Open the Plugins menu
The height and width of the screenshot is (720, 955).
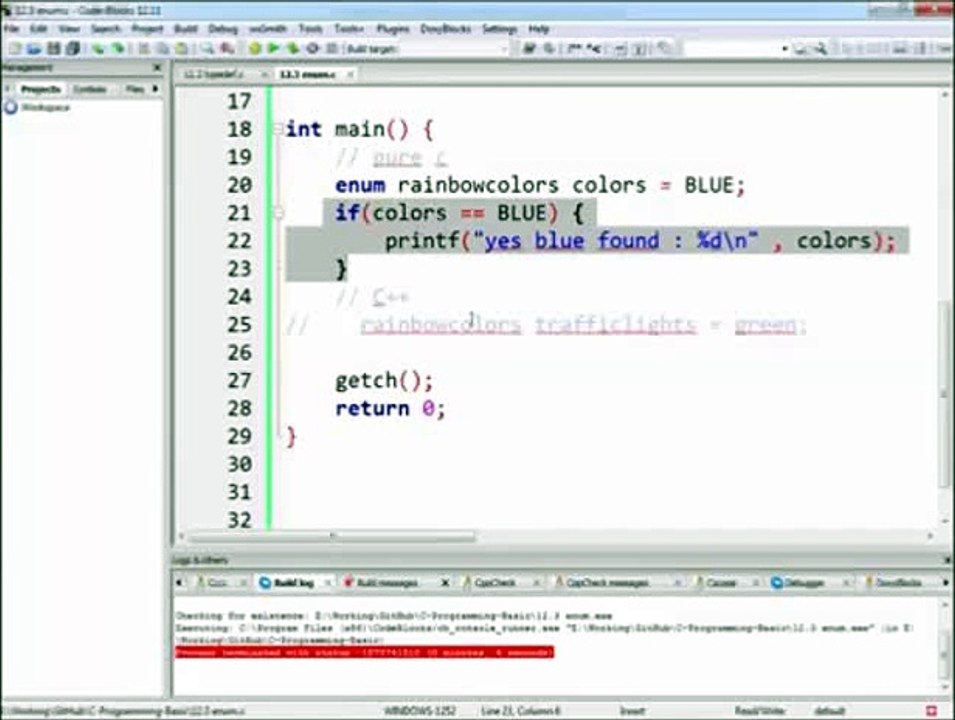click(x=393, y=29)
